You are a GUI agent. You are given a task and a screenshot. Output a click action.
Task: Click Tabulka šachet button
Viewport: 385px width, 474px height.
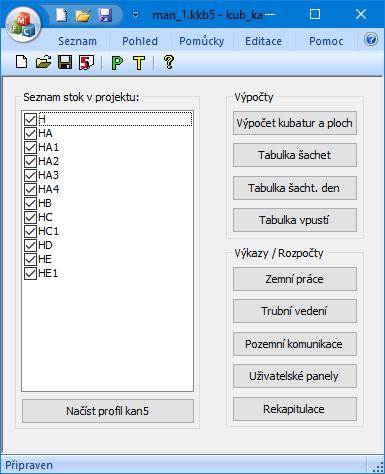[295, 155]
